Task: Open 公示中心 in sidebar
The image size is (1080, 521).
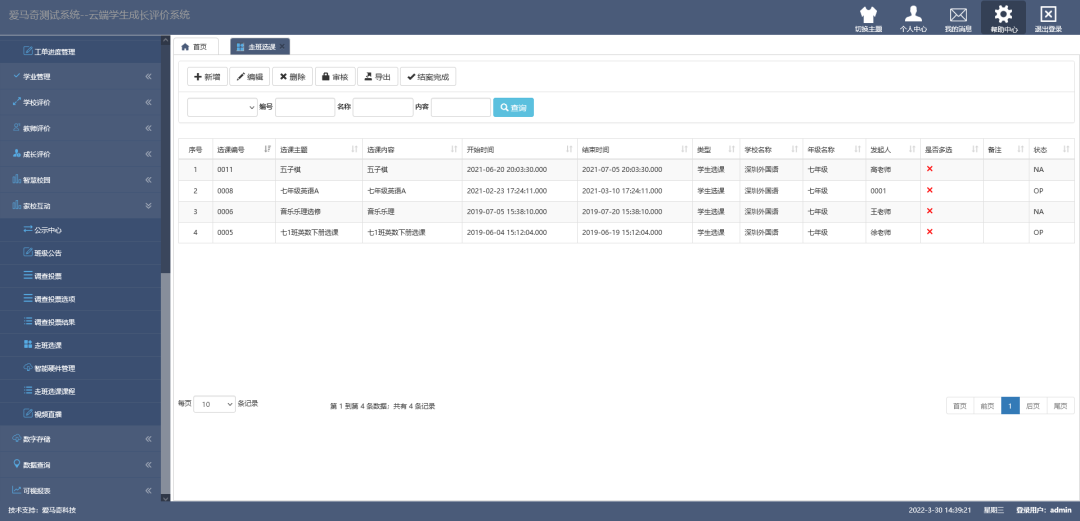Action: (x=80, y=230)
